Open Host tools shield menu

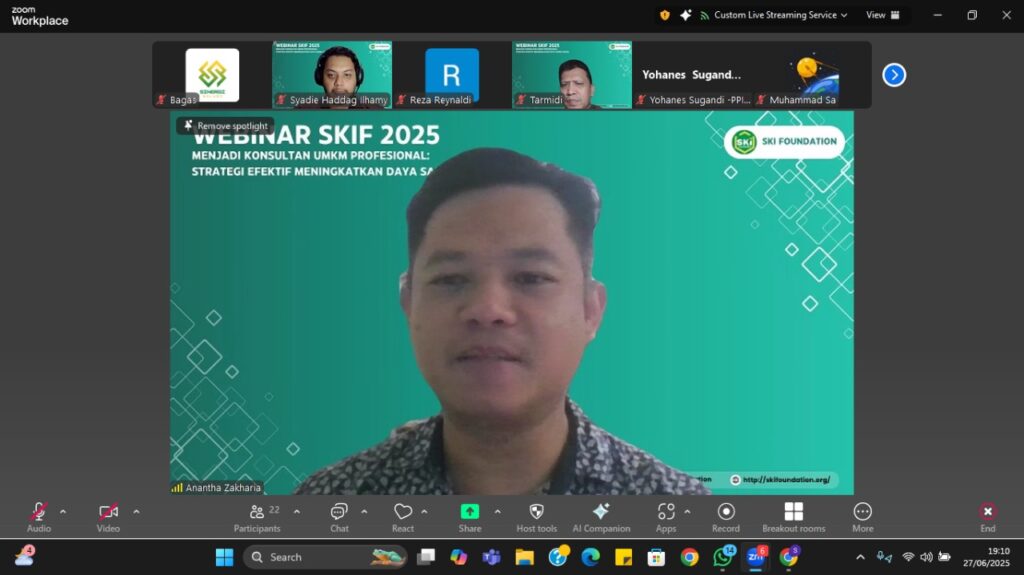click(537, 518)
